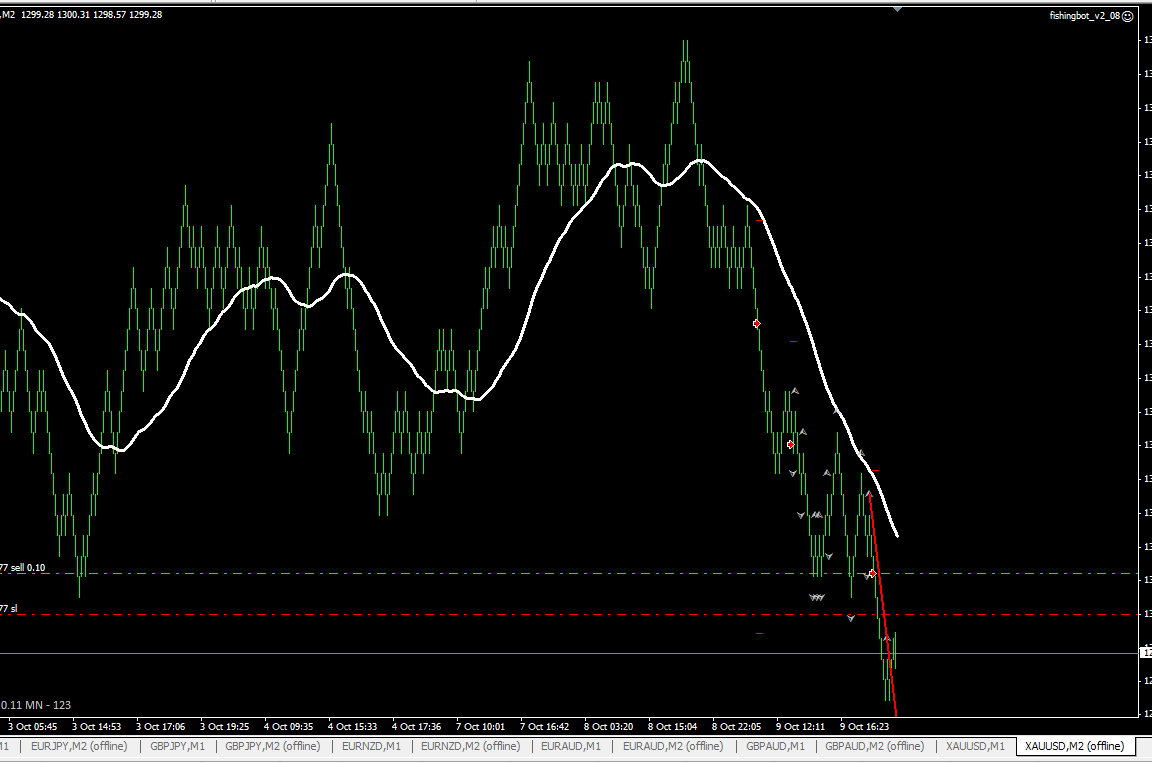Click the '4 Oct 15:33' time label

[352, 726]
